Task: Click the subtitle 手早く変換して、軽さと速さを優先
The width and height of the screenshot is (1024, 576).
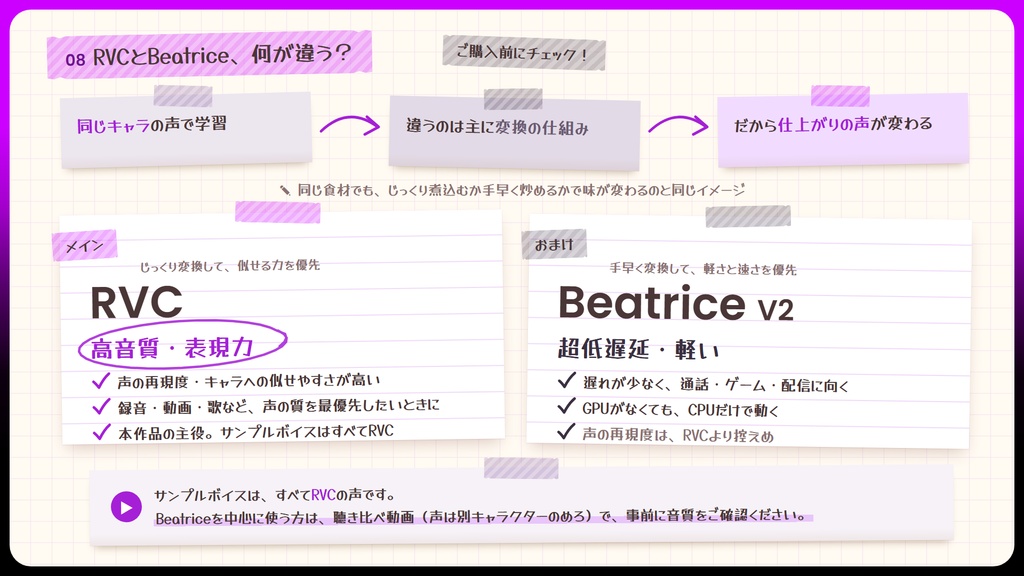Action: [703, 268]
